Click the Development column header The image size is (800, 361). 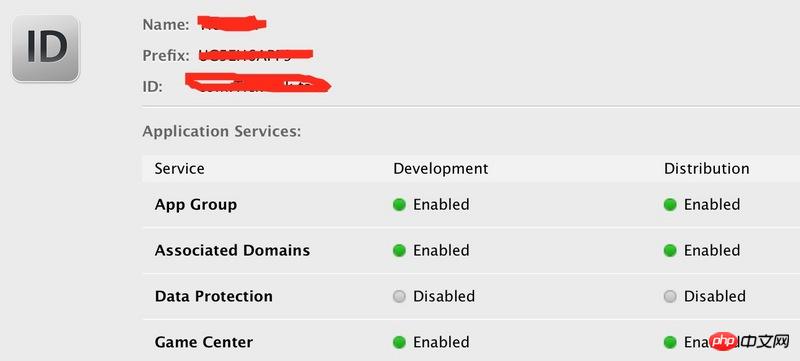tap(441, 169)
